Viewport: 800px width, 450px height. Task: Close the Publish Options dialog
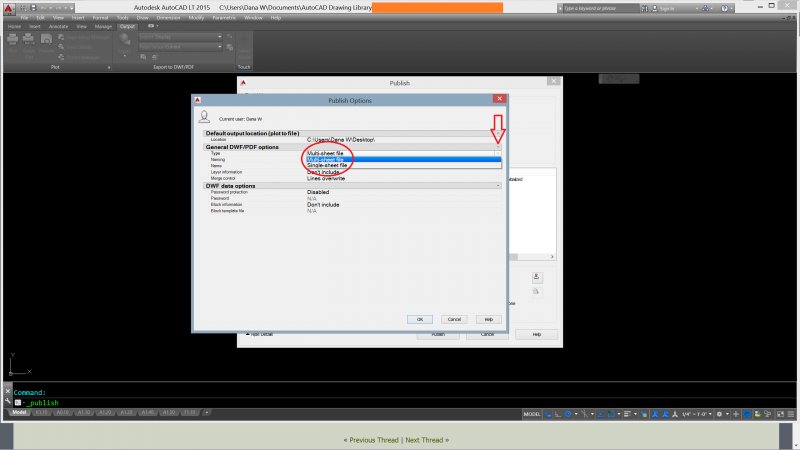click(499, 99)
